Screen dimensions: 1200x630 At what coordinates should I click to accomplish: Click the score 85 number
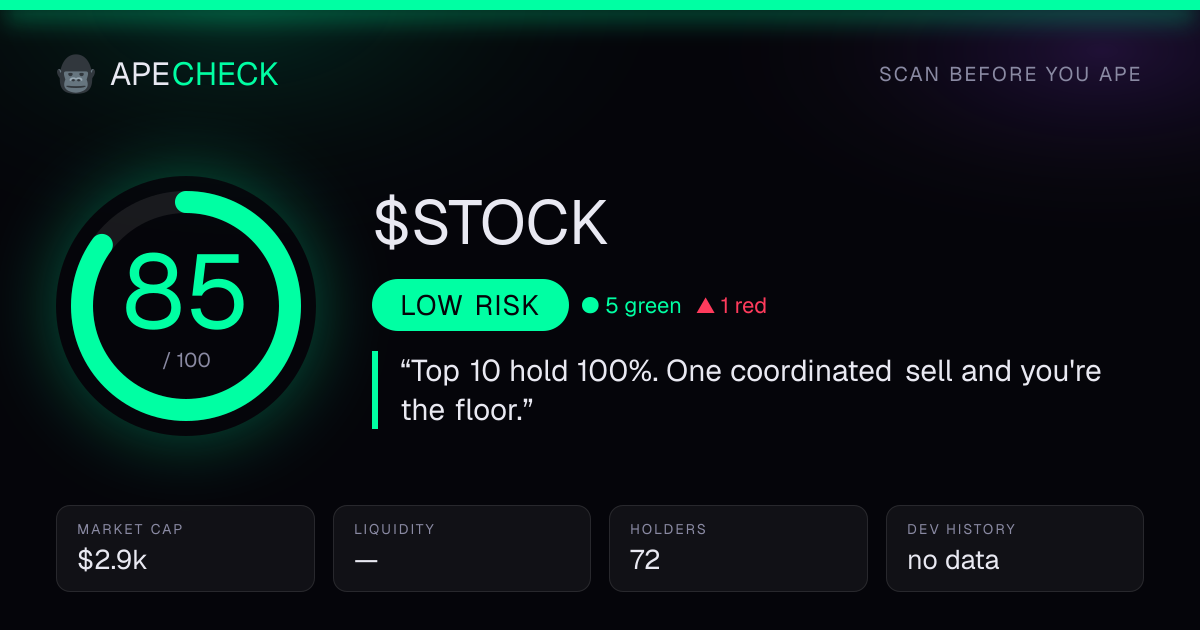point(185,291)
